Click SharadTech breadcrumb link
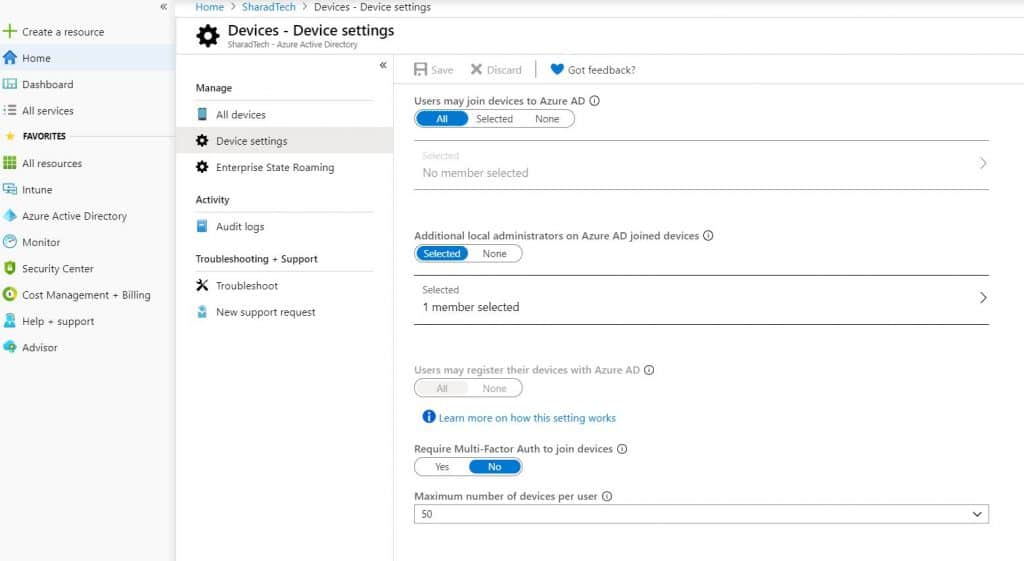This screenshot has height=561, width=1024. (268, 7)
